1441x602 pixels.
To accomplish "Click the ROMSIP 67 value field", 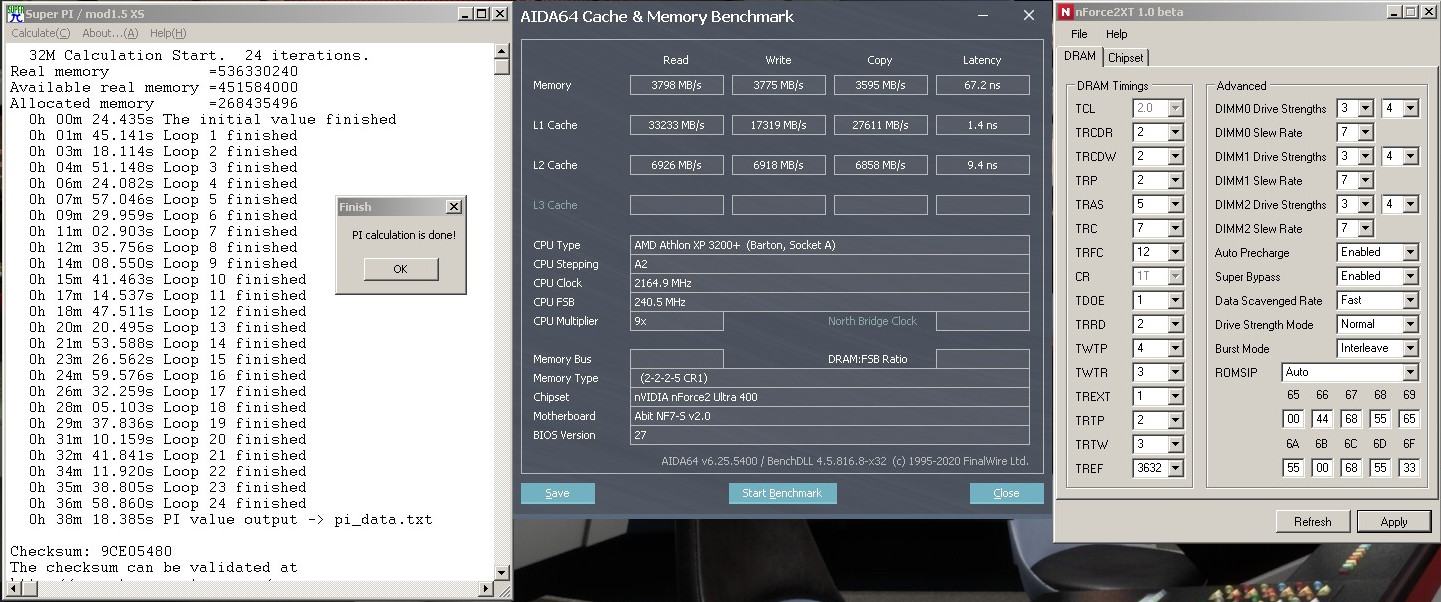I will [x=1351, y=419].
